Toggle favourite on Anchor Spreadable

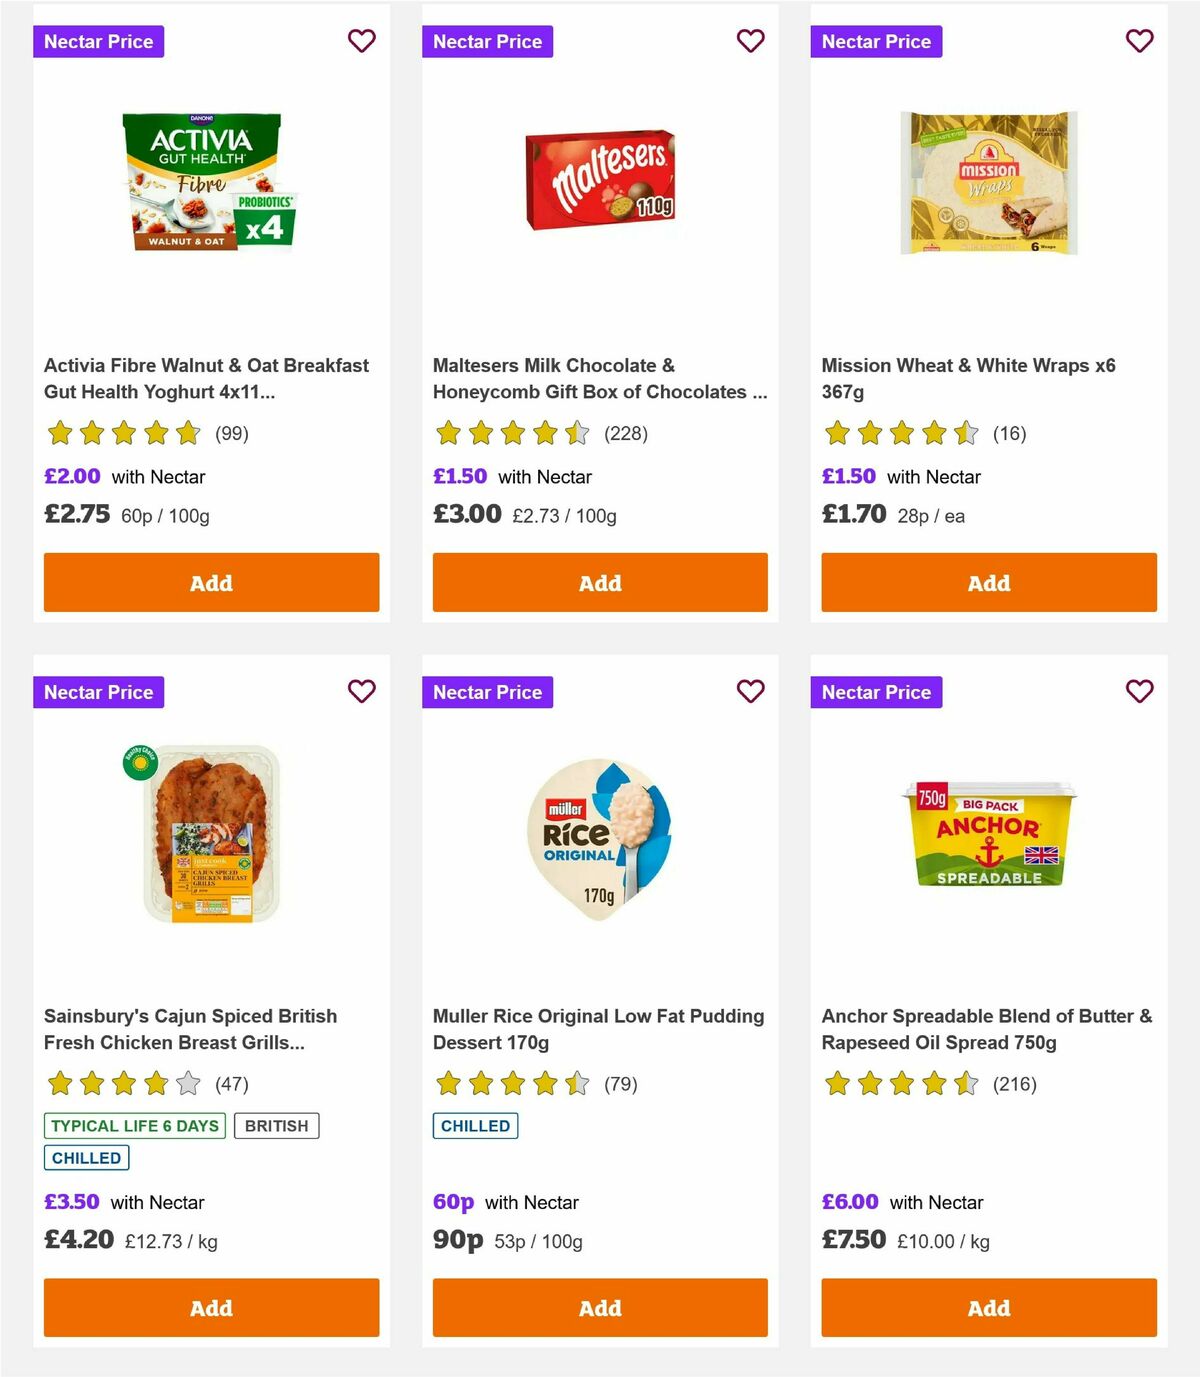pos(1139,691)
